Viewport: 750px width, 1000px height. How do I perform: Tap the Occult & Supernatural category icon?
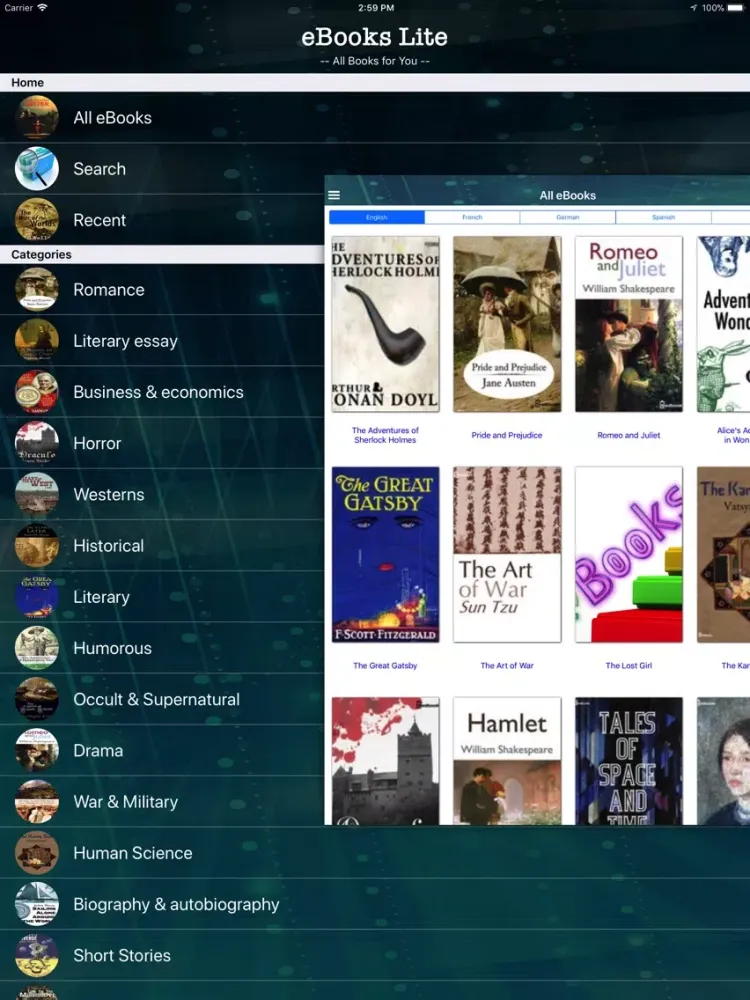(x=37, y=699)
